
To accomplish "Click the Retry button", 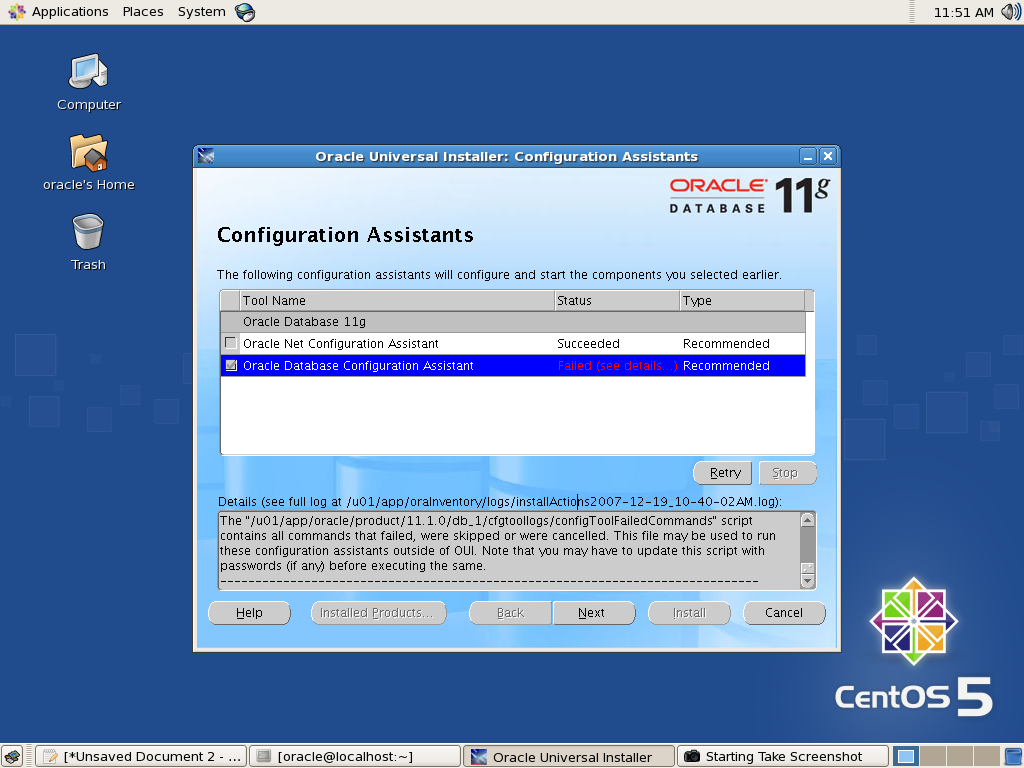I will 725,473.
